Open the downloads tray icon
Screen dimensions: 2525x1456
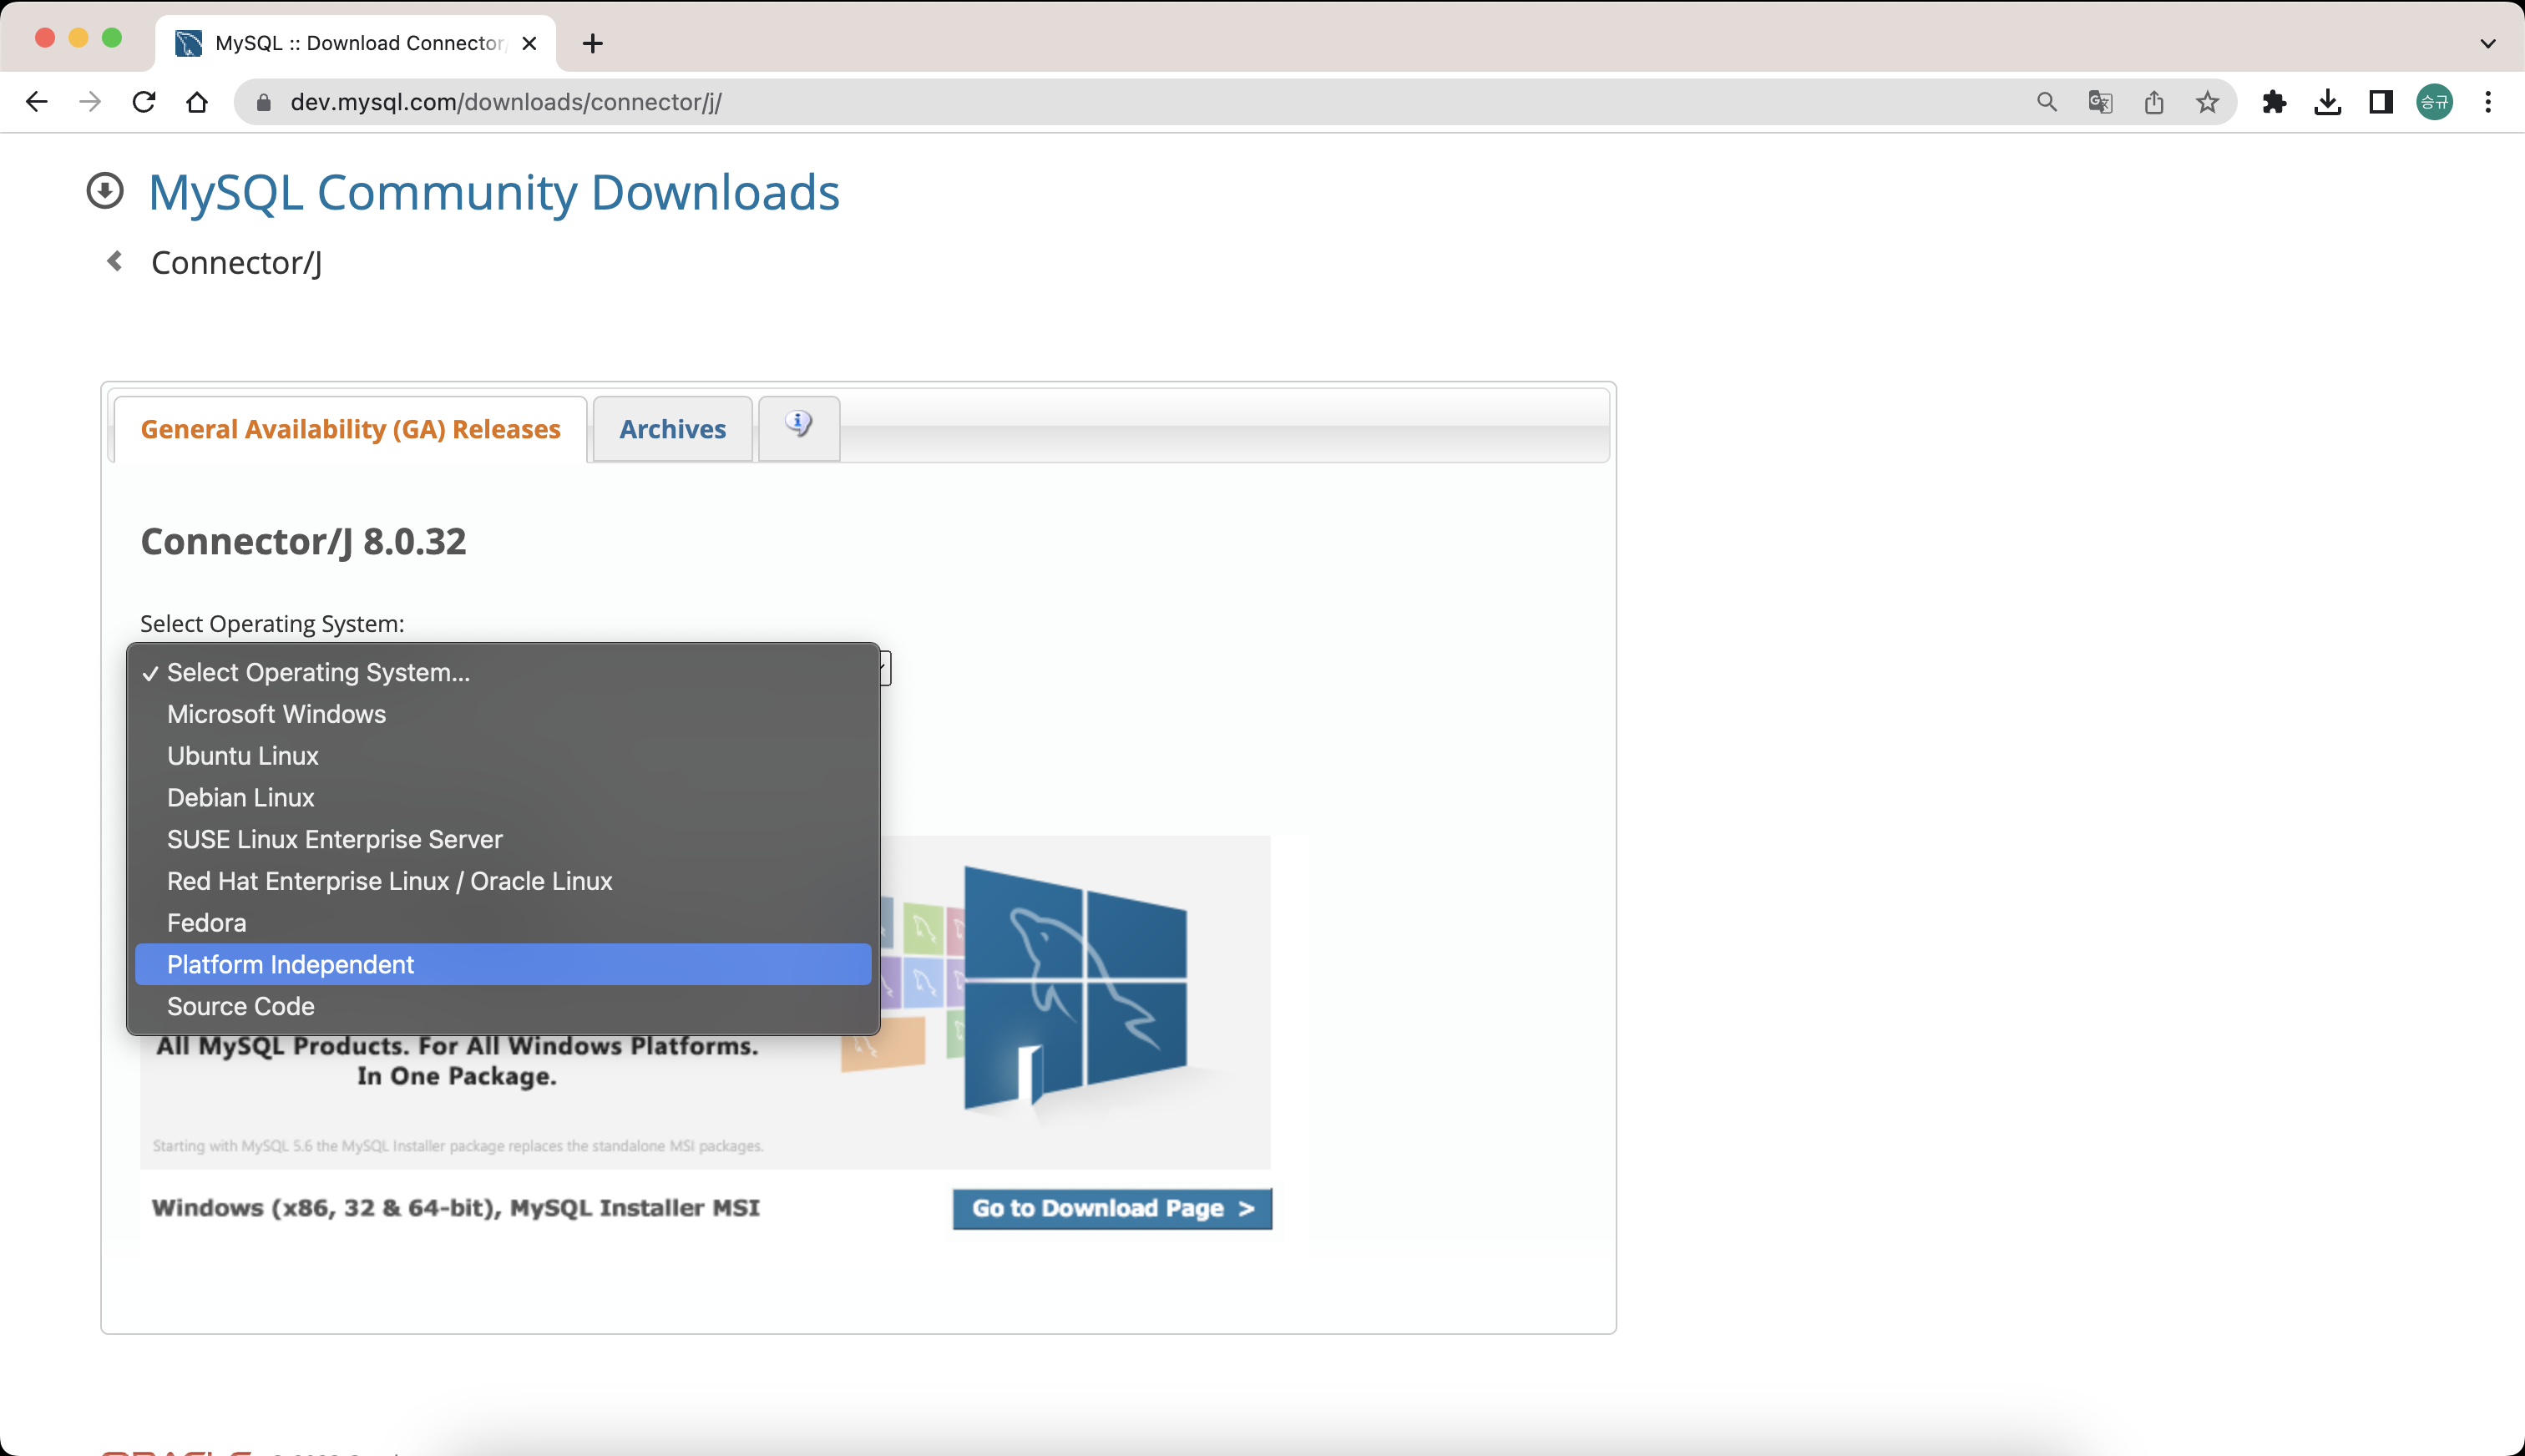click(2327, 102)
